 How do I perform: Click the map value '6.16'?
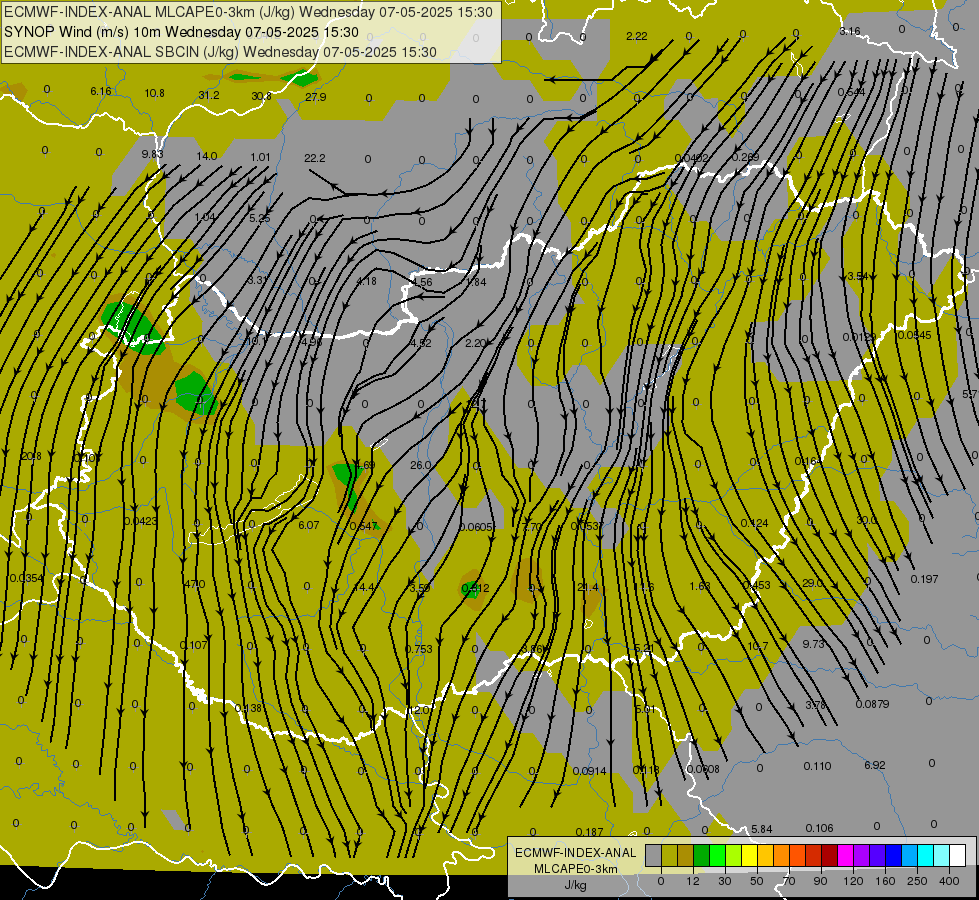(x=101, y=91)
